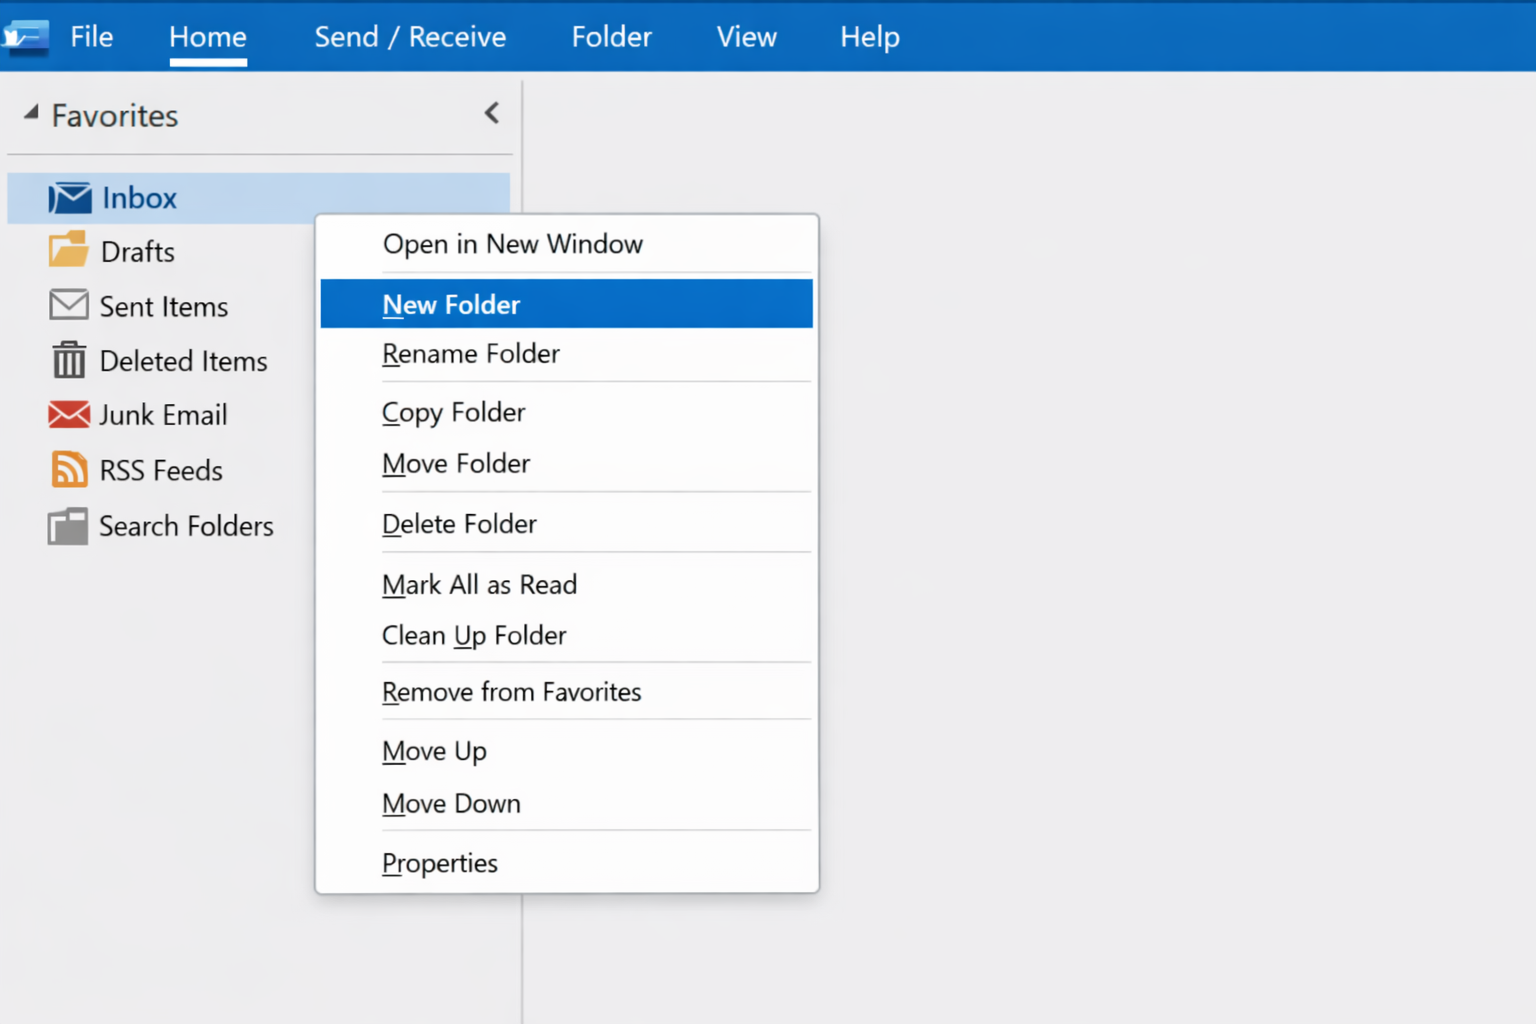Collapse the Favorites section
This screenshot has height=1024, width=1536.
pos(30,114)
